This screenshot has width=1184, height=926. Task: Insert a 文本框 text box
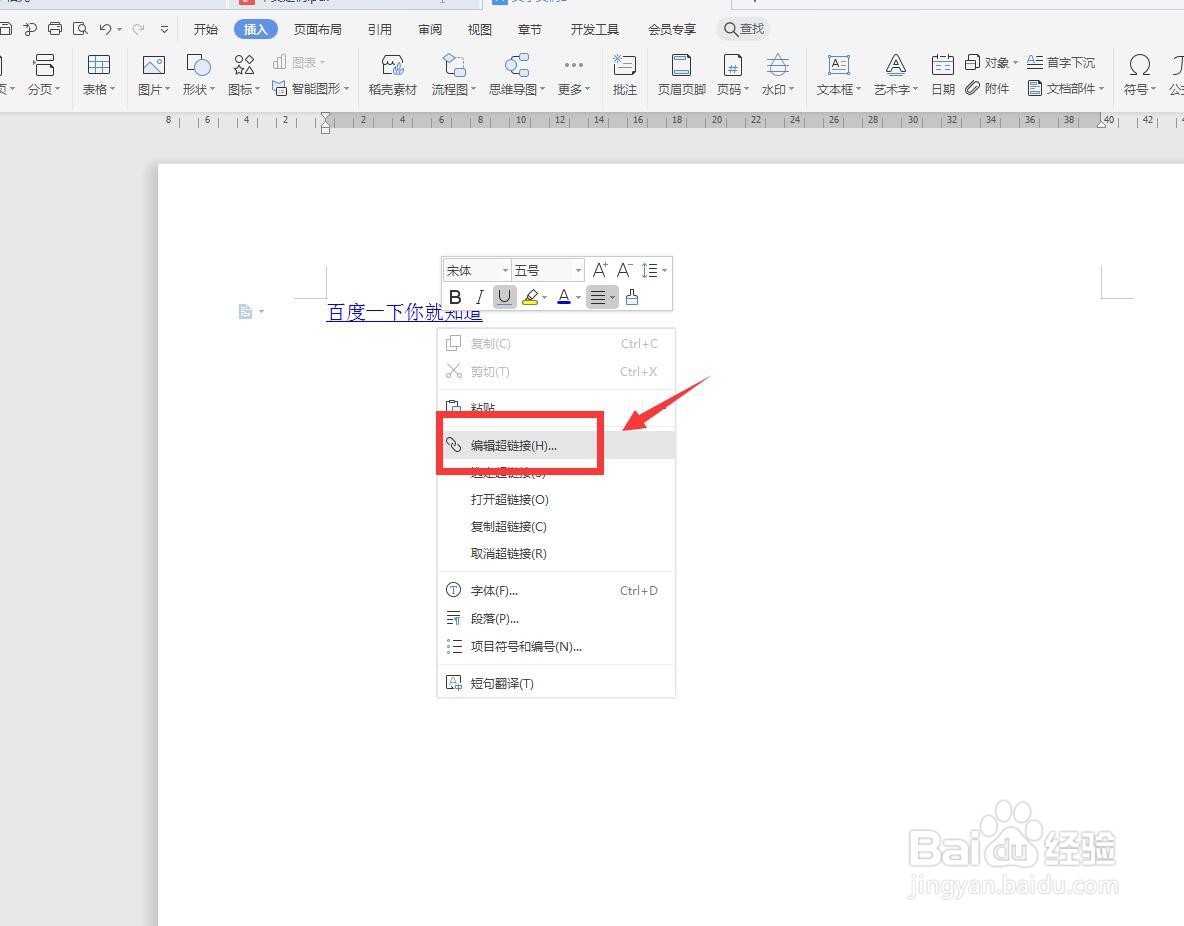click(838, 74)
